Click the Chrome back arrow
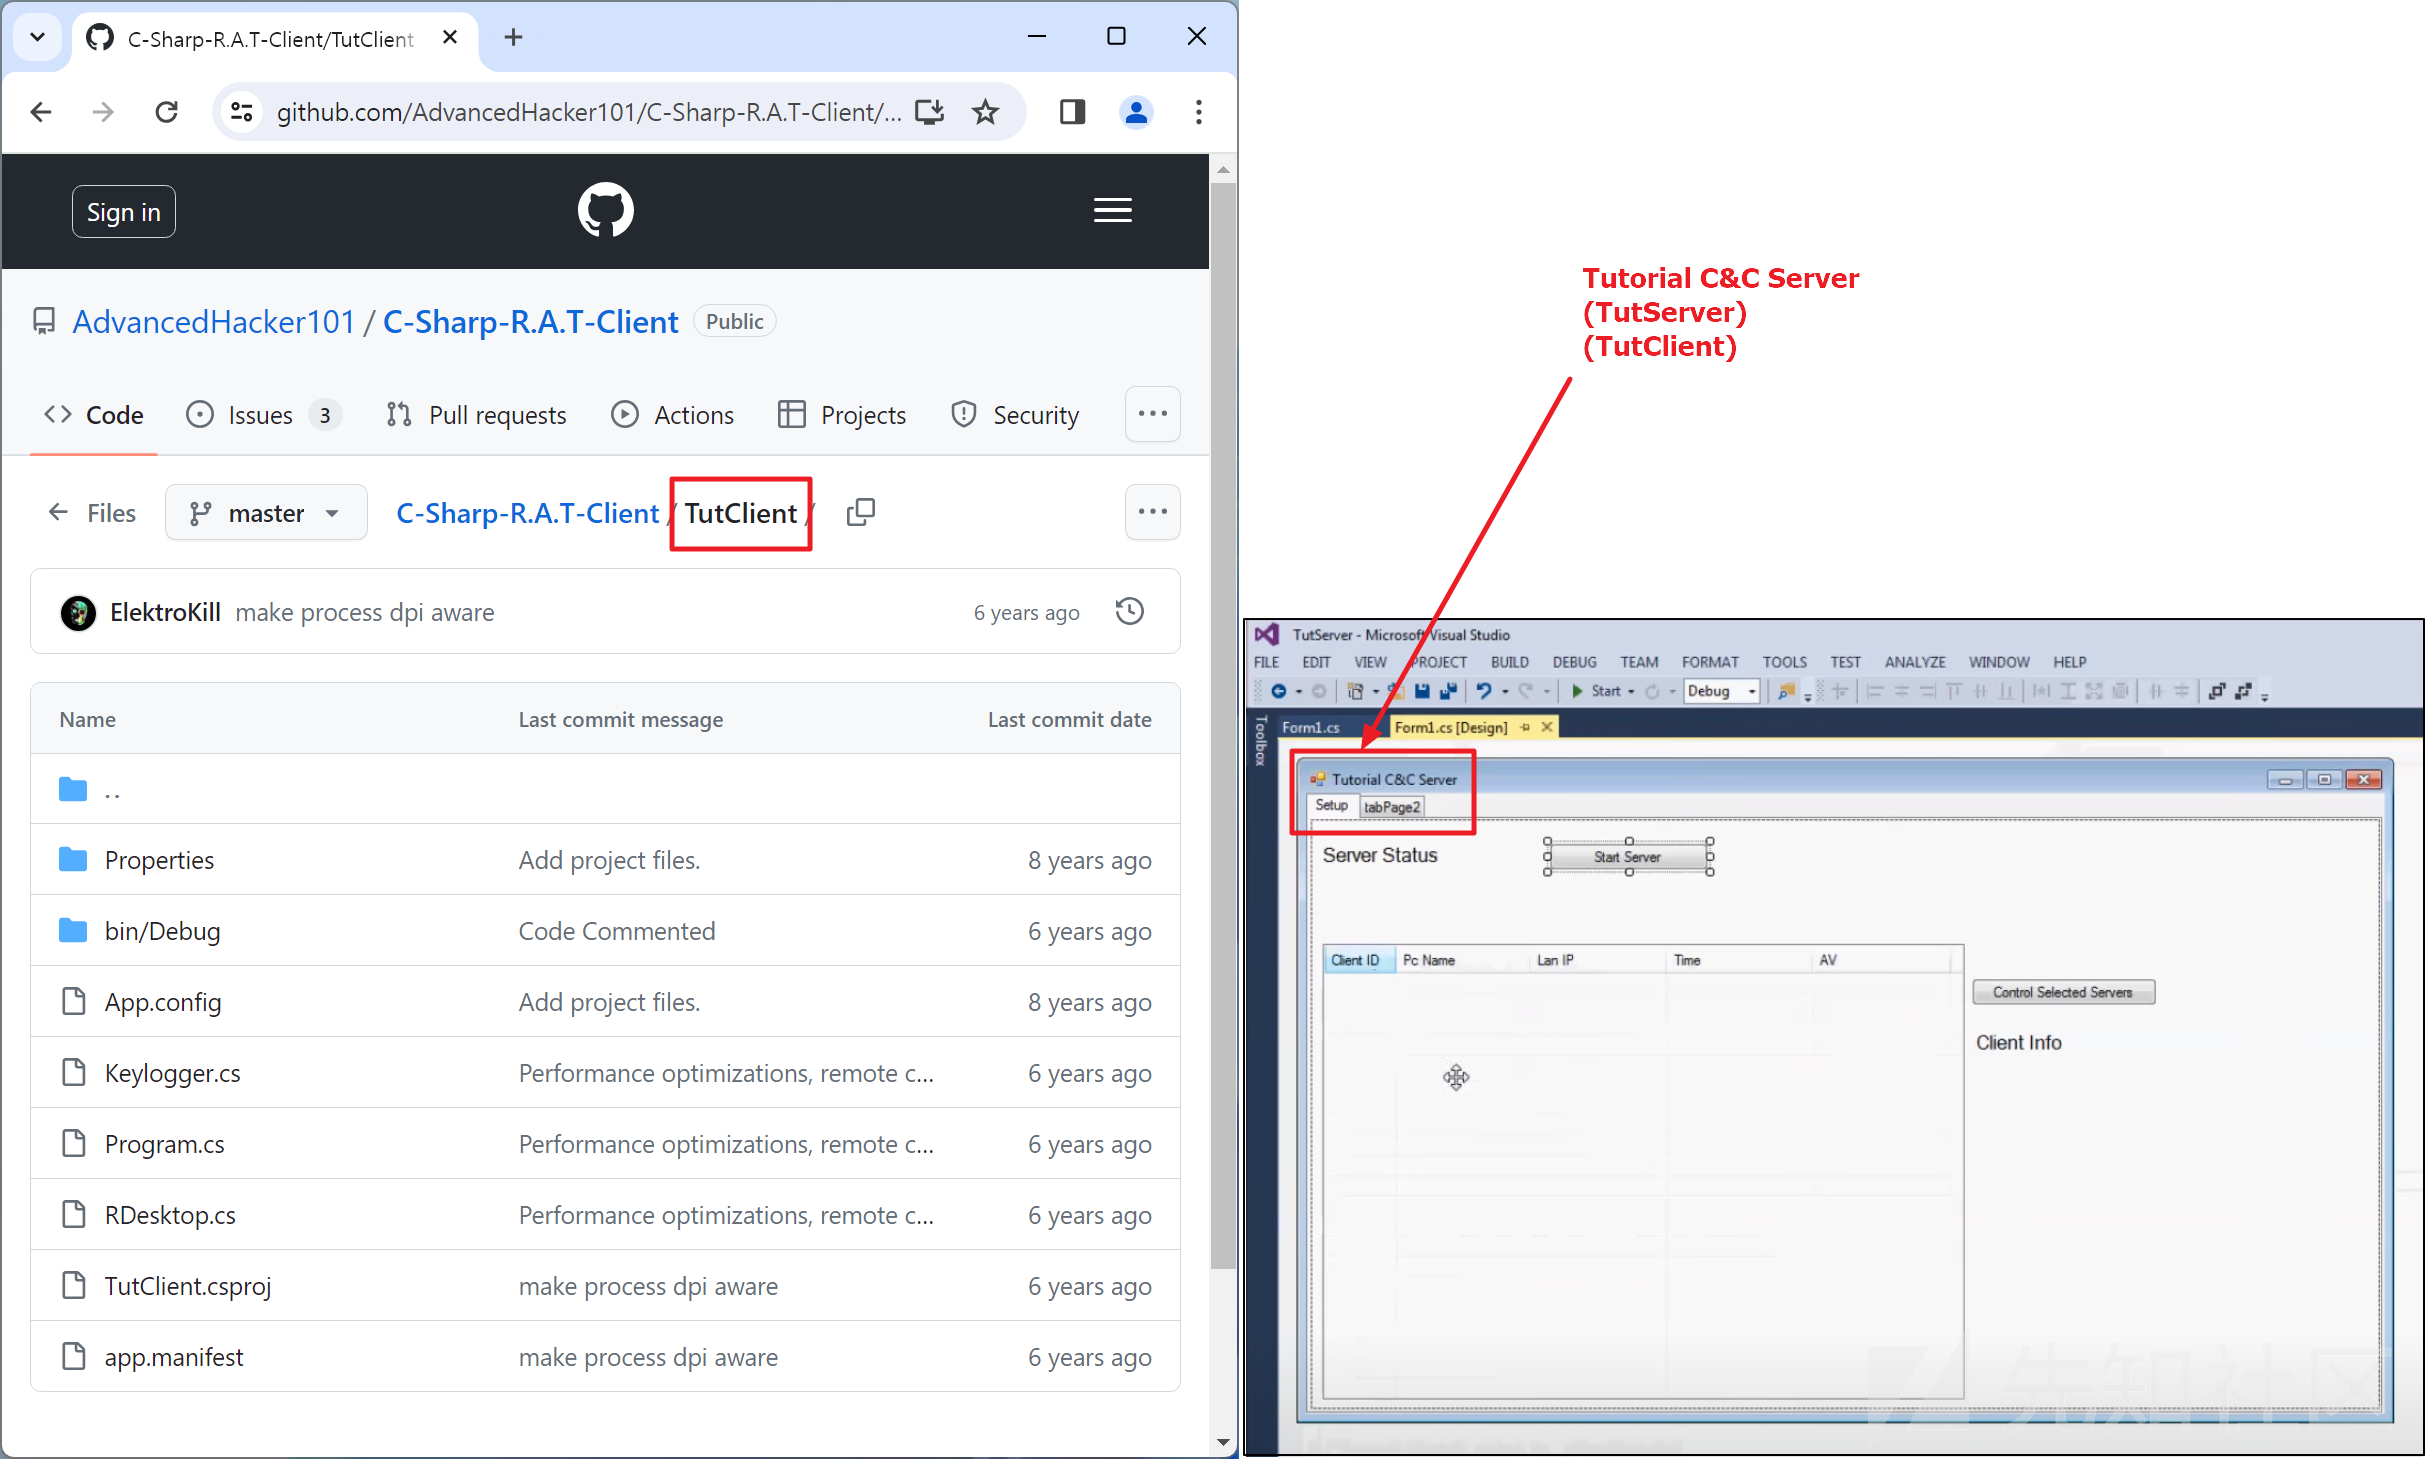The width and height of the screenshot is (2426, 1461). point(41,112)
